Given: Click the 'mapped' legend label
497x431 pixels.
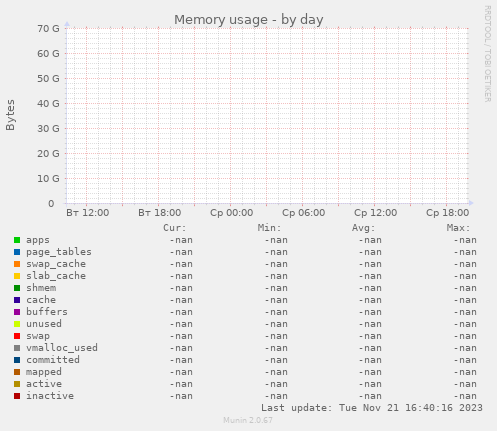Looking at the screenshot, I should click(x=44, y=372).
